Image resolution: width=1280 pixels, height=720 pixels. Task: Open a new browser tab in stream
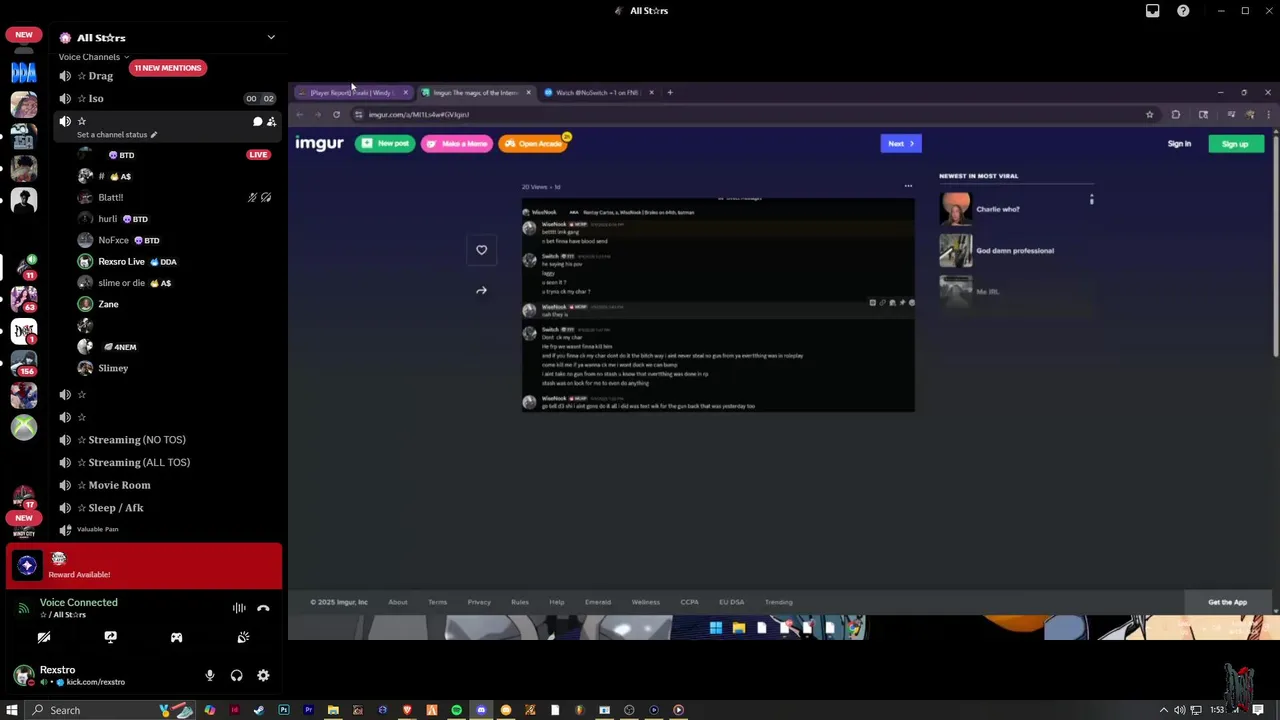tap(670, 93)
